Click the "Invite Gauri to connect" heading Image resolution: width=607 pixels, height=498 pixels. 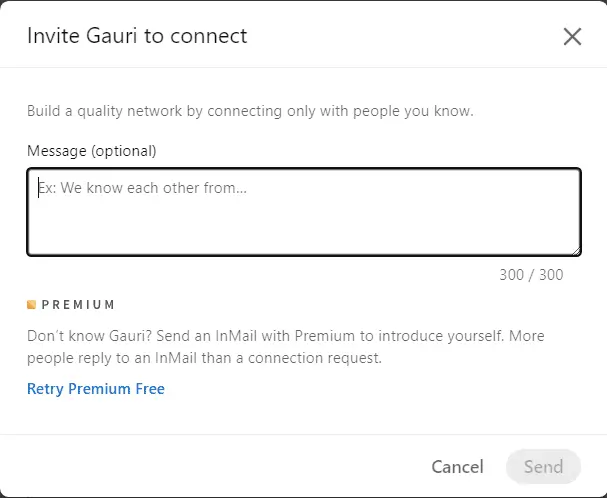coord(137,37)
